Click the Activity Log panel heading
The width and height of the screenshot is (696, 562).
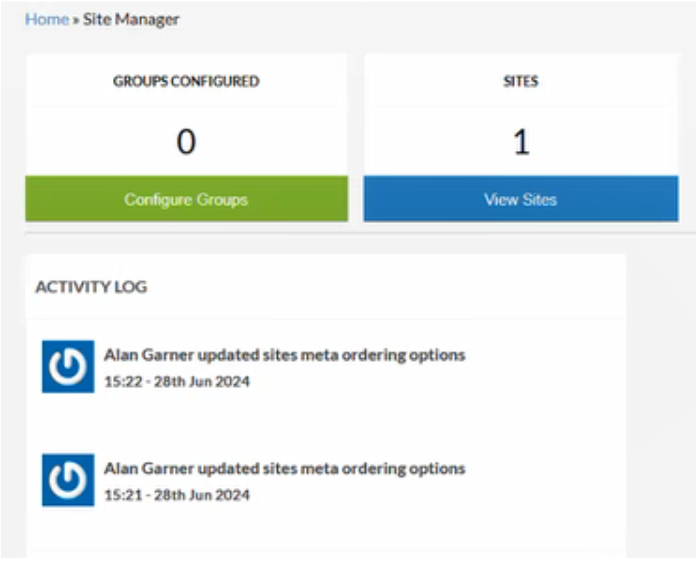click(x=91, y=287)
